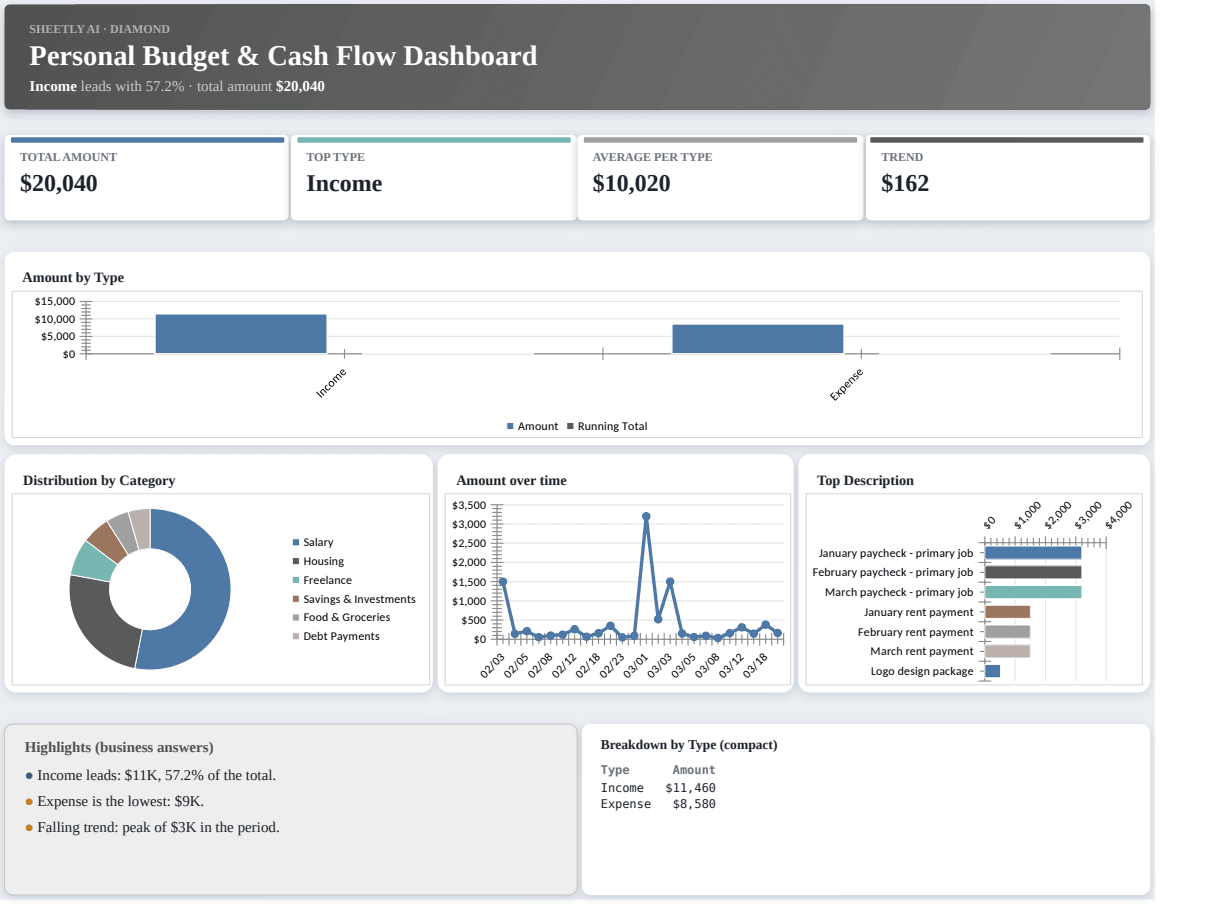Click the Expense $8,580 table row
This screenshot has height=922, width=1227.
[658, 804]
